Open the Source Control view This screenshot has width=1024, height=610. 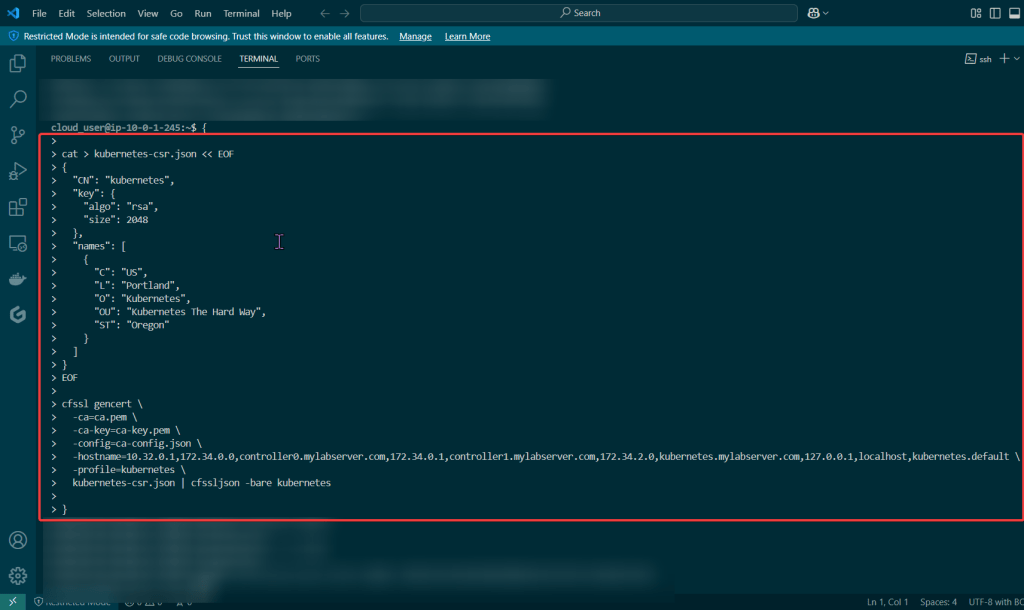point(17,135)
